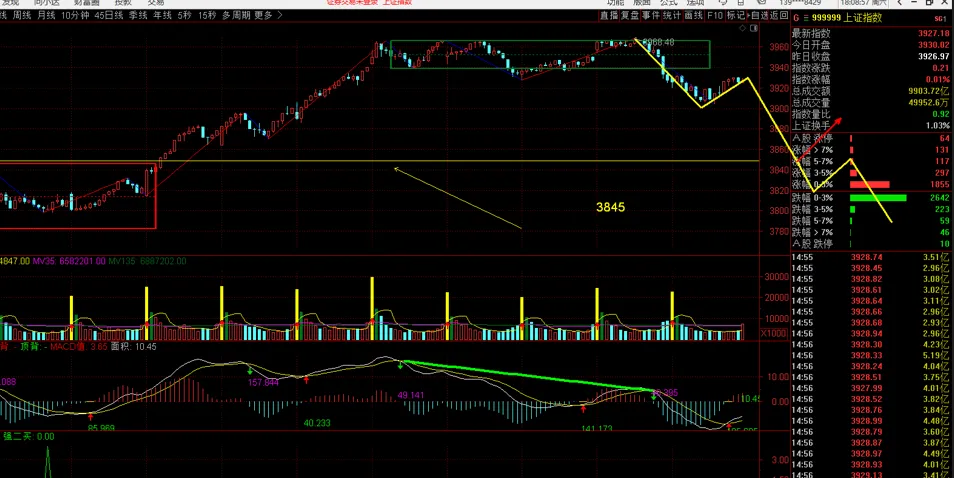Click the small diamond icon above chart
The image size is (954, 478).
[x=742, y=28]
